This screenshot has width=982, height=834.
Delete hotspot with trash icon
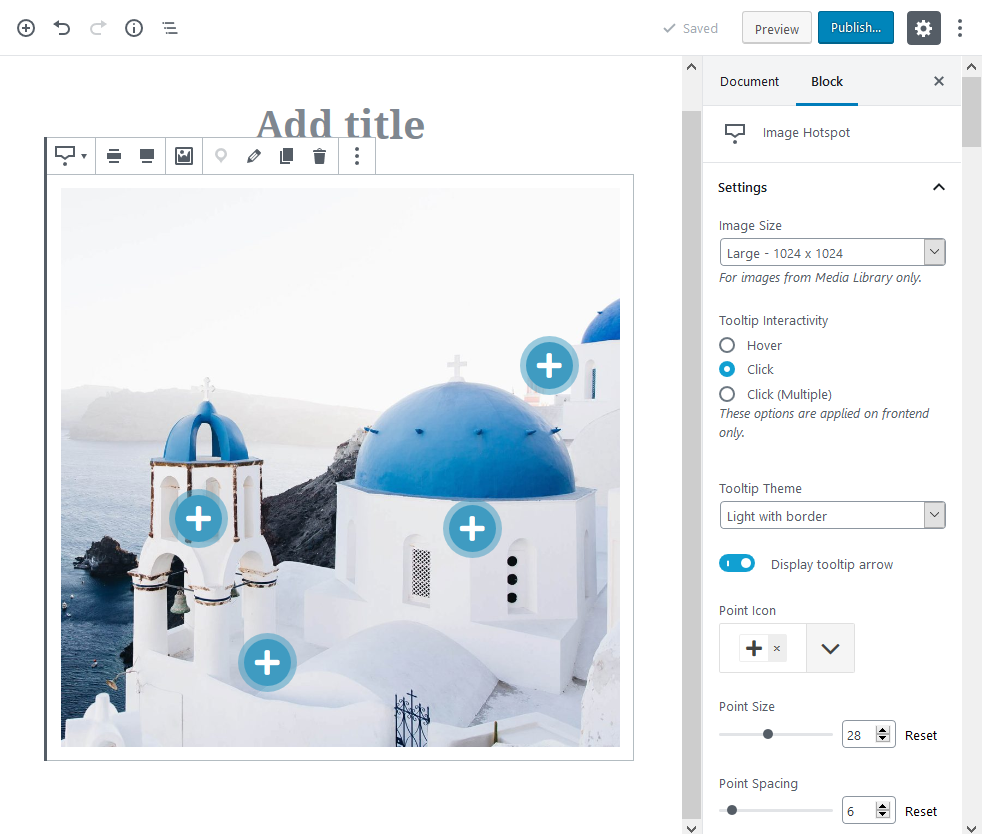tap(319, 156)
